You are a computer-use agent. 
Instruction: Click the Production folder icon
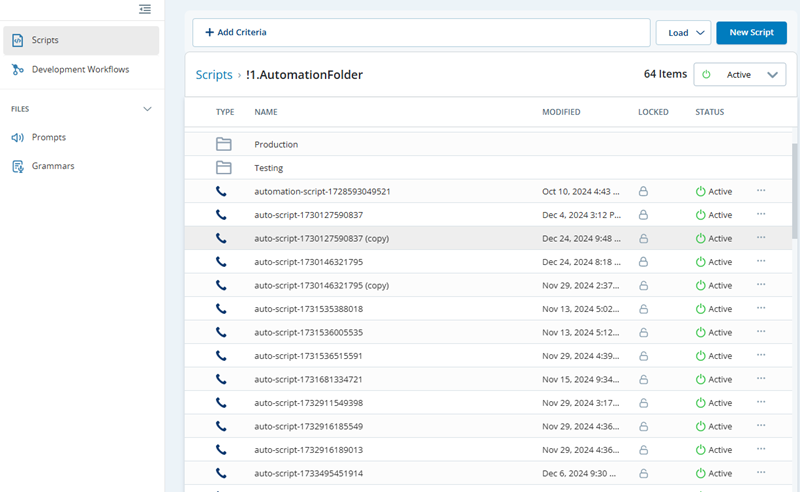[223, 144]
